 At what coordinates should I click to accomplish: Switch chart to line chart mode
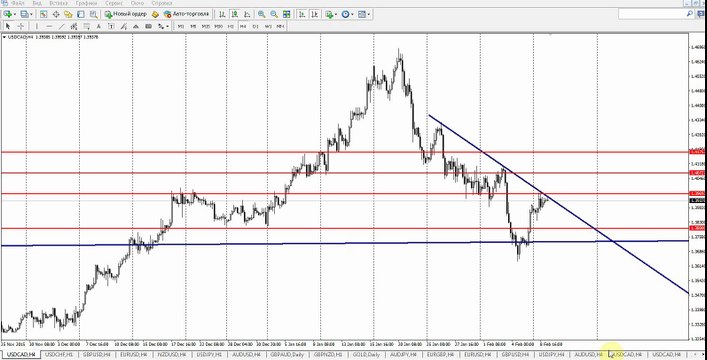point(247,14)
